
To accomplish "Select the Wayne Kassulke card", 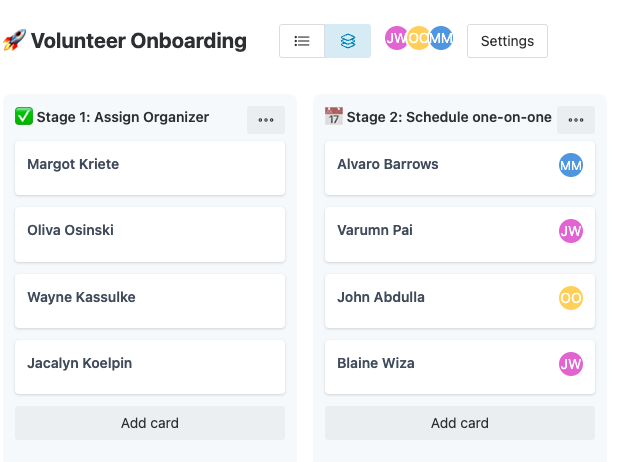I will pos(150,300).
